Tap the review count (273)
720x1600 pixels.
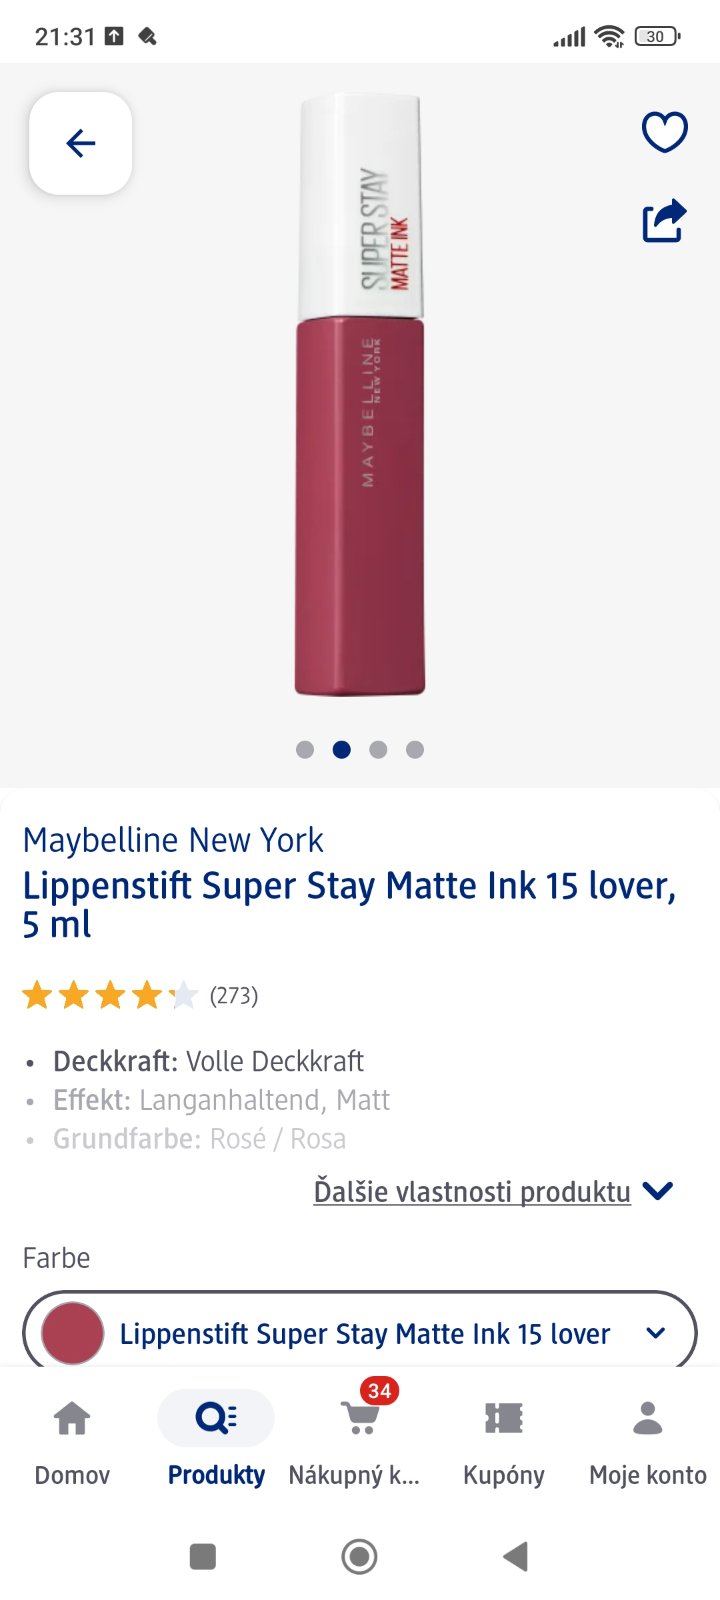click(234, 996)
